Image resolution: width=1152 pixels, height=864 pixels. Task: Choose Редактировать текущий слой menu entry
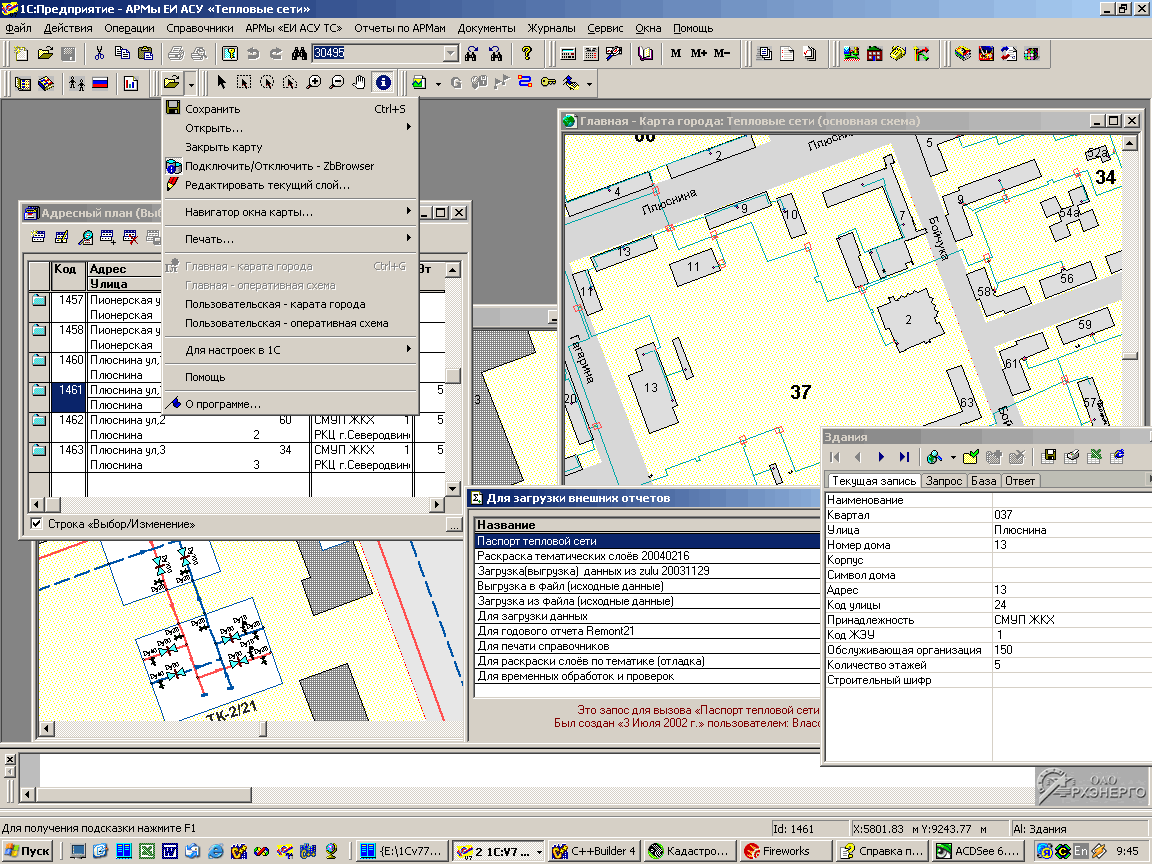[267, 185]
